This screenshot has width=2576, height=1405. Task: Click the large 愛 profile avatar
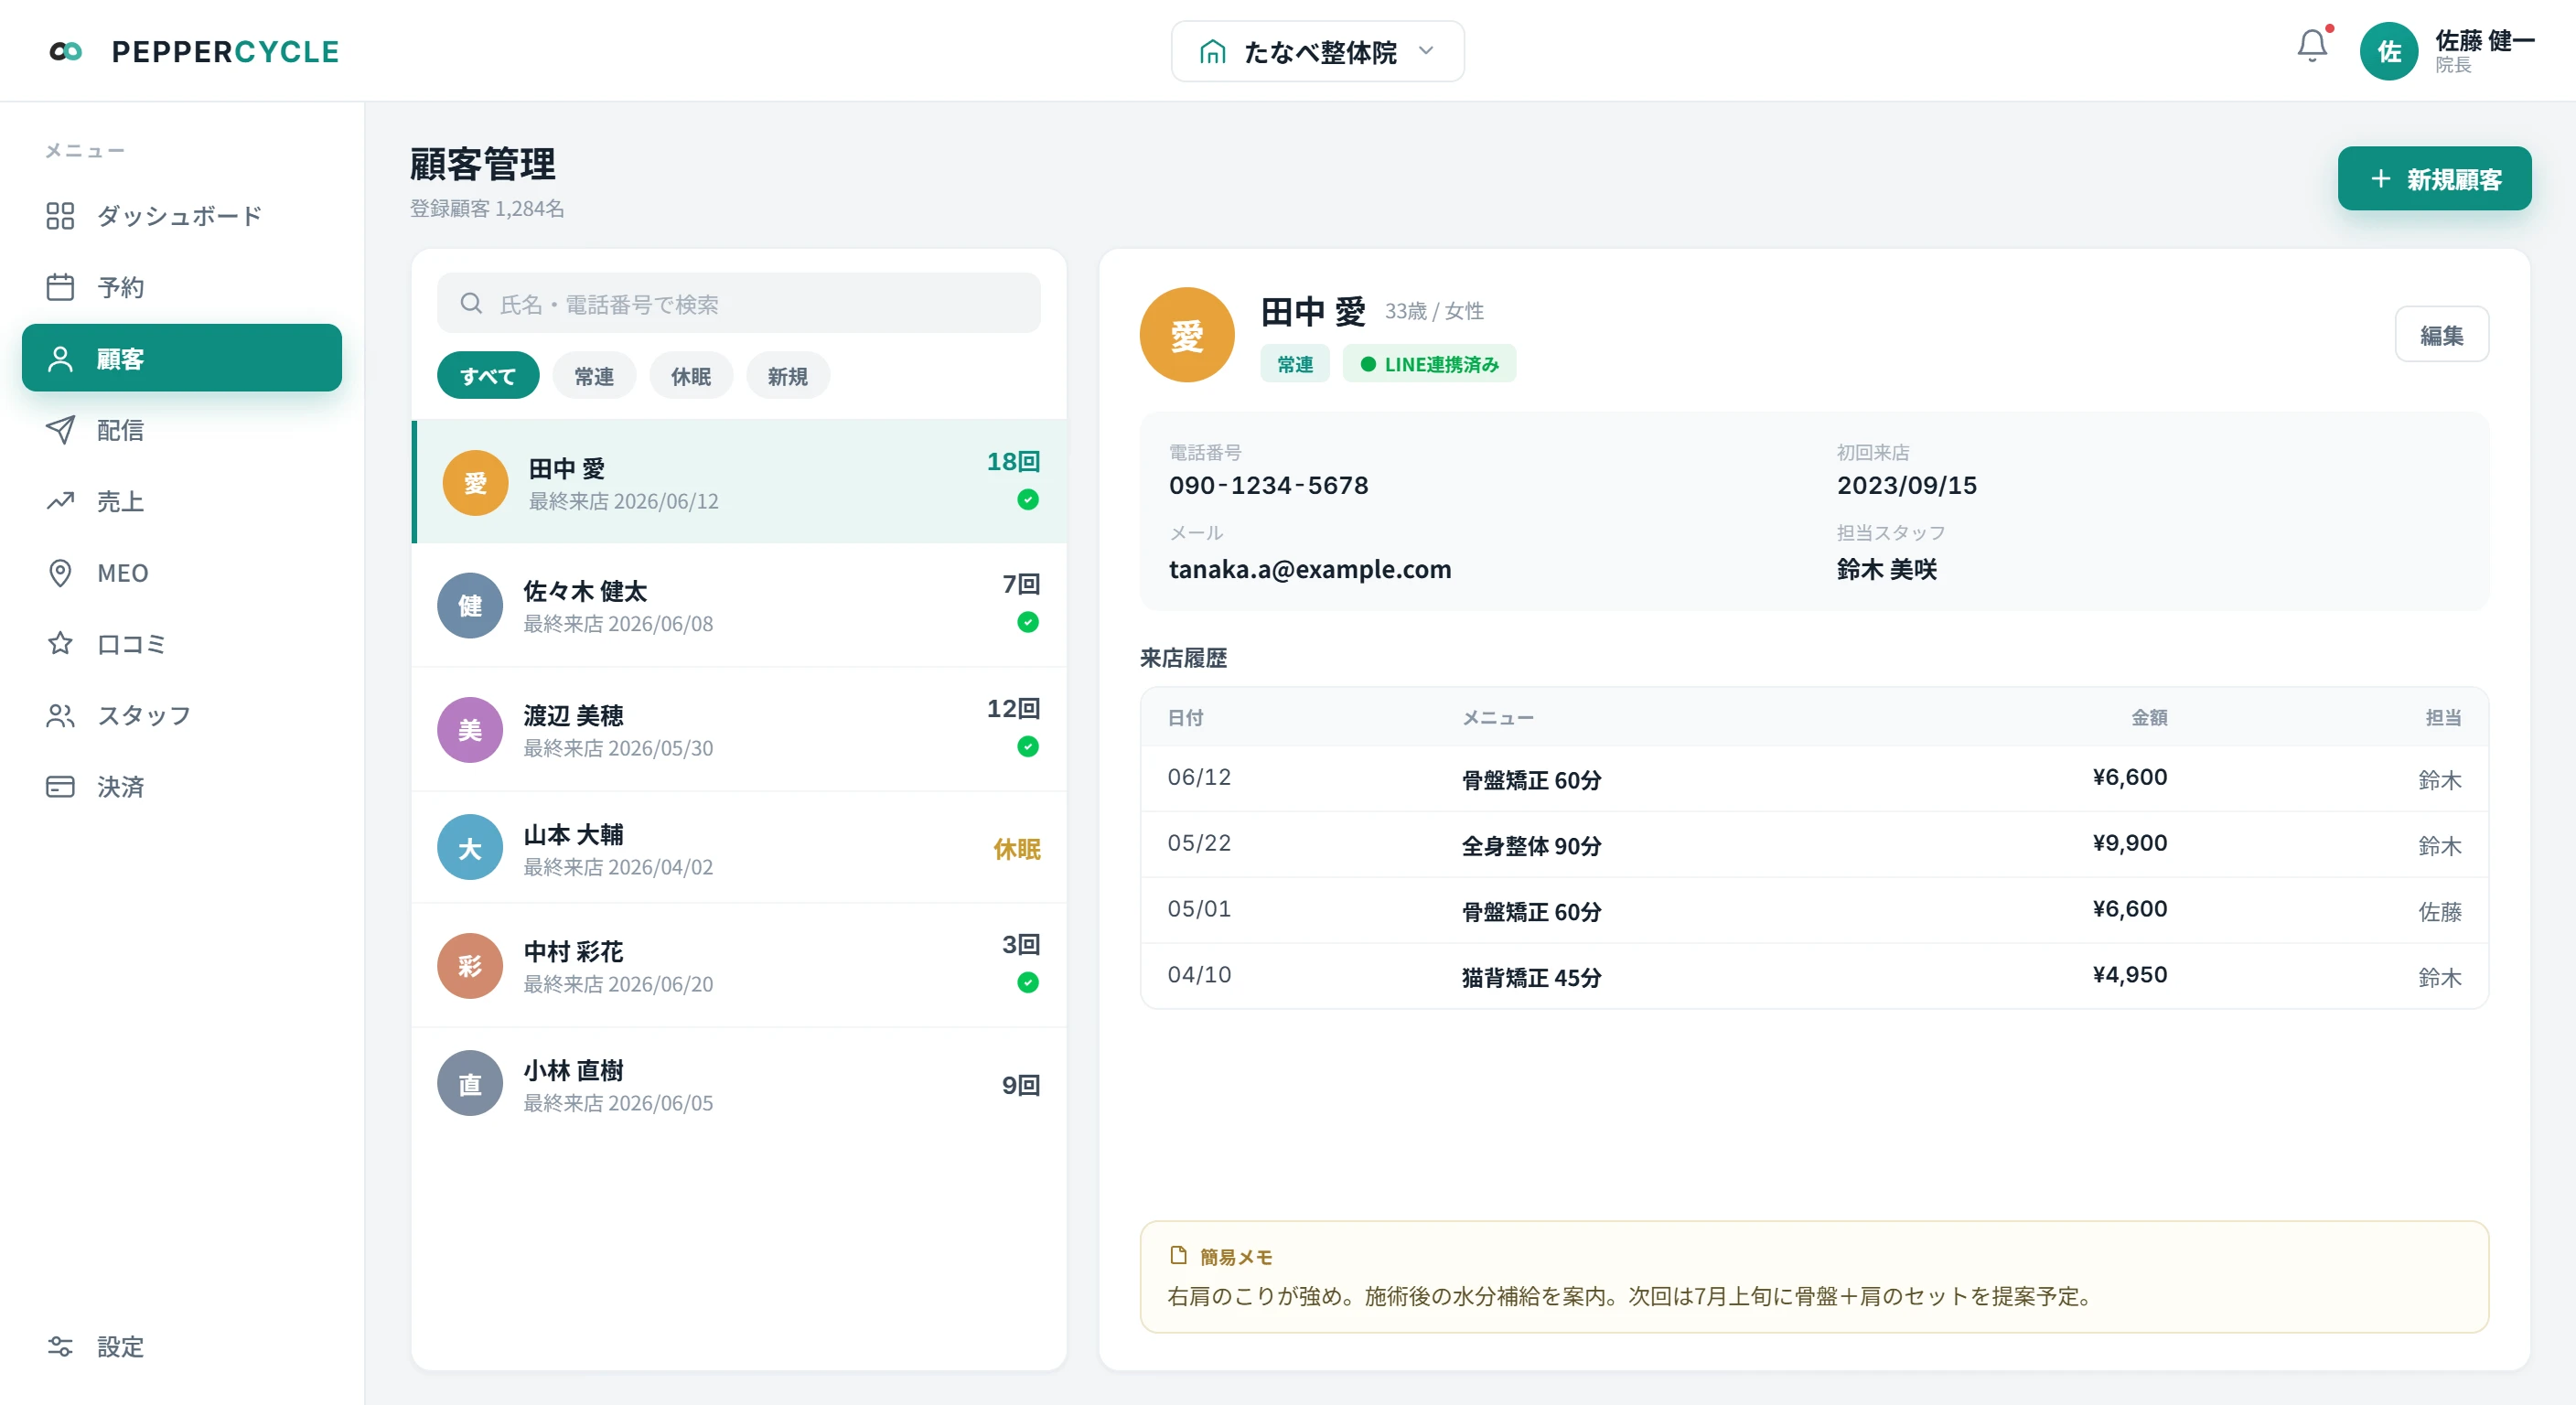(1186, 335)
